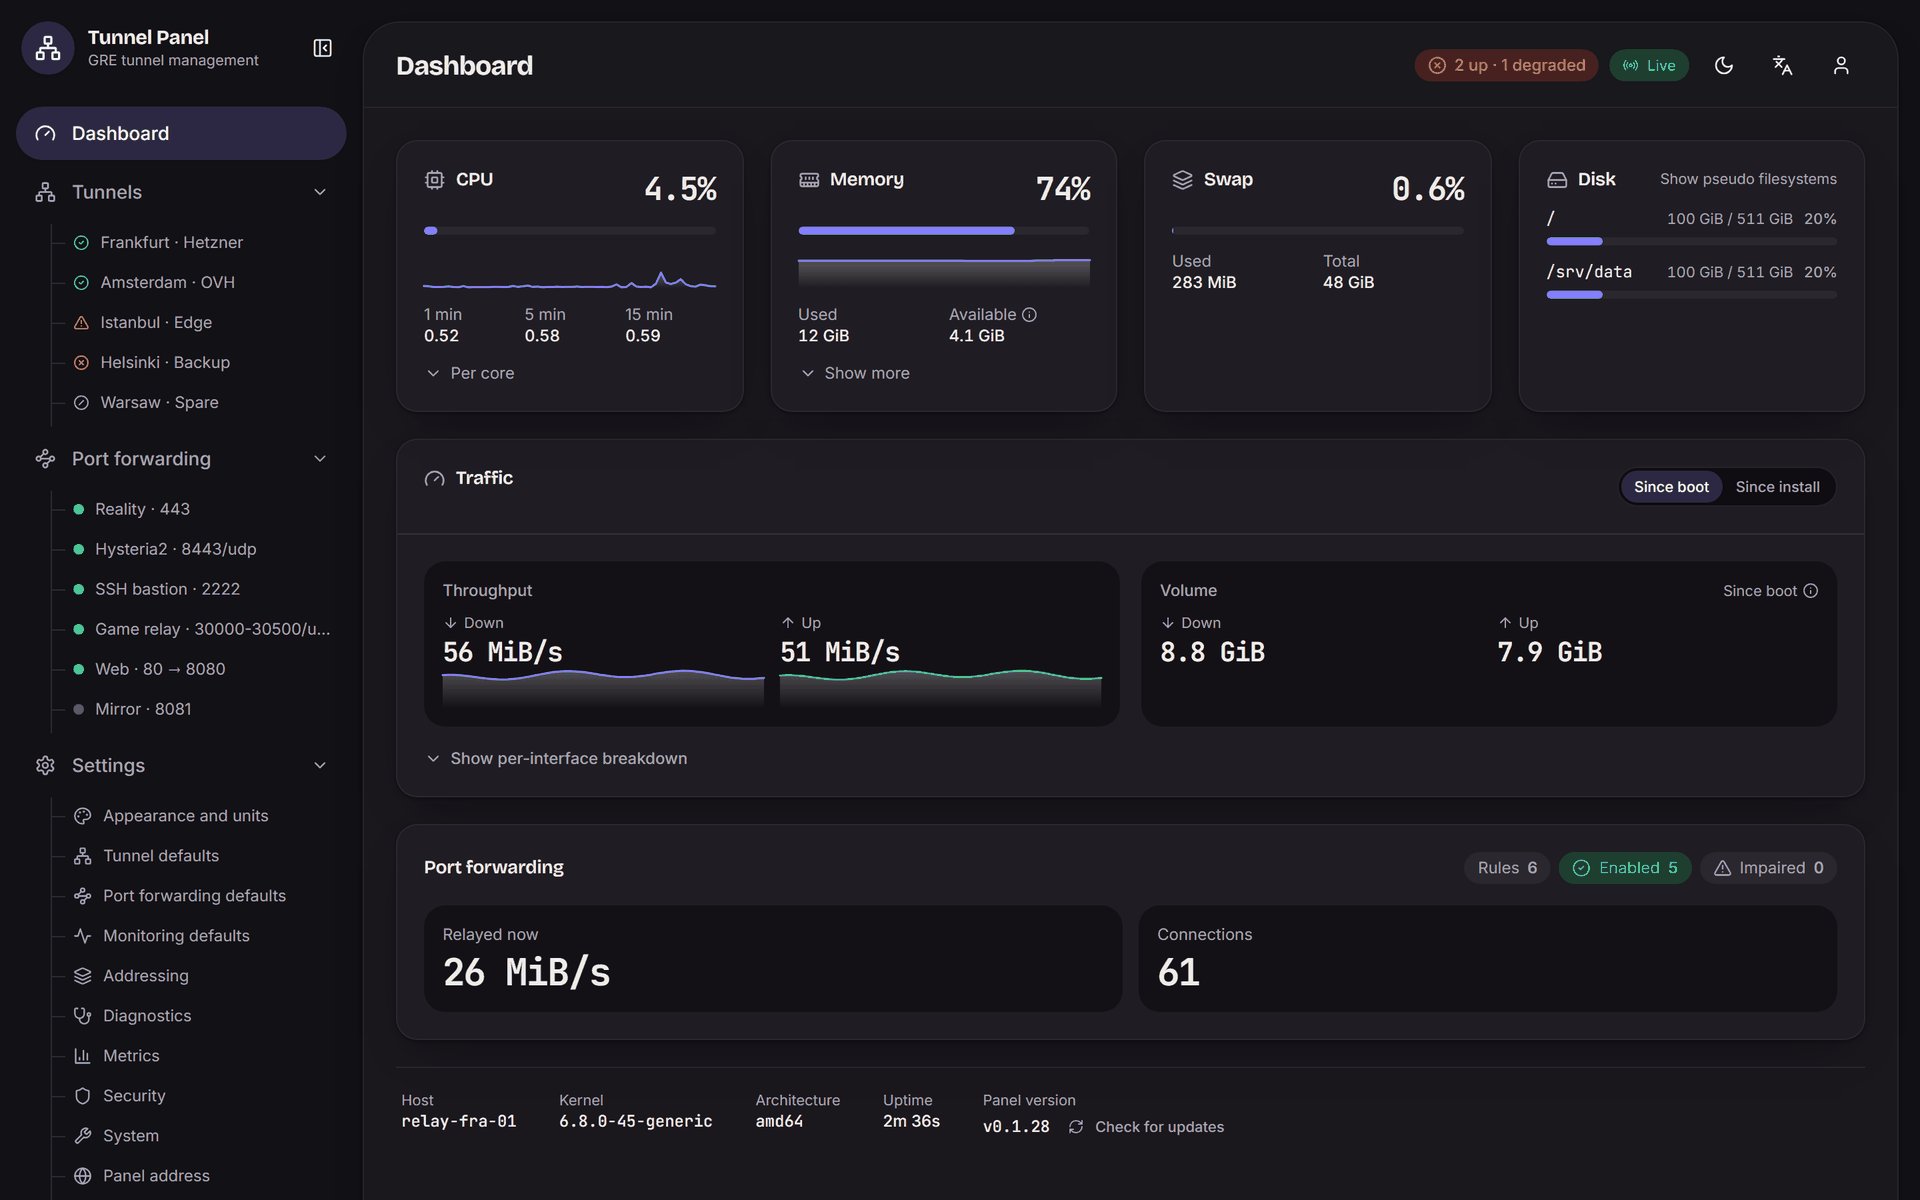Screen dimensions: 1920x1200
Task: Collapse the Settings section chevron
Action: 320,765
